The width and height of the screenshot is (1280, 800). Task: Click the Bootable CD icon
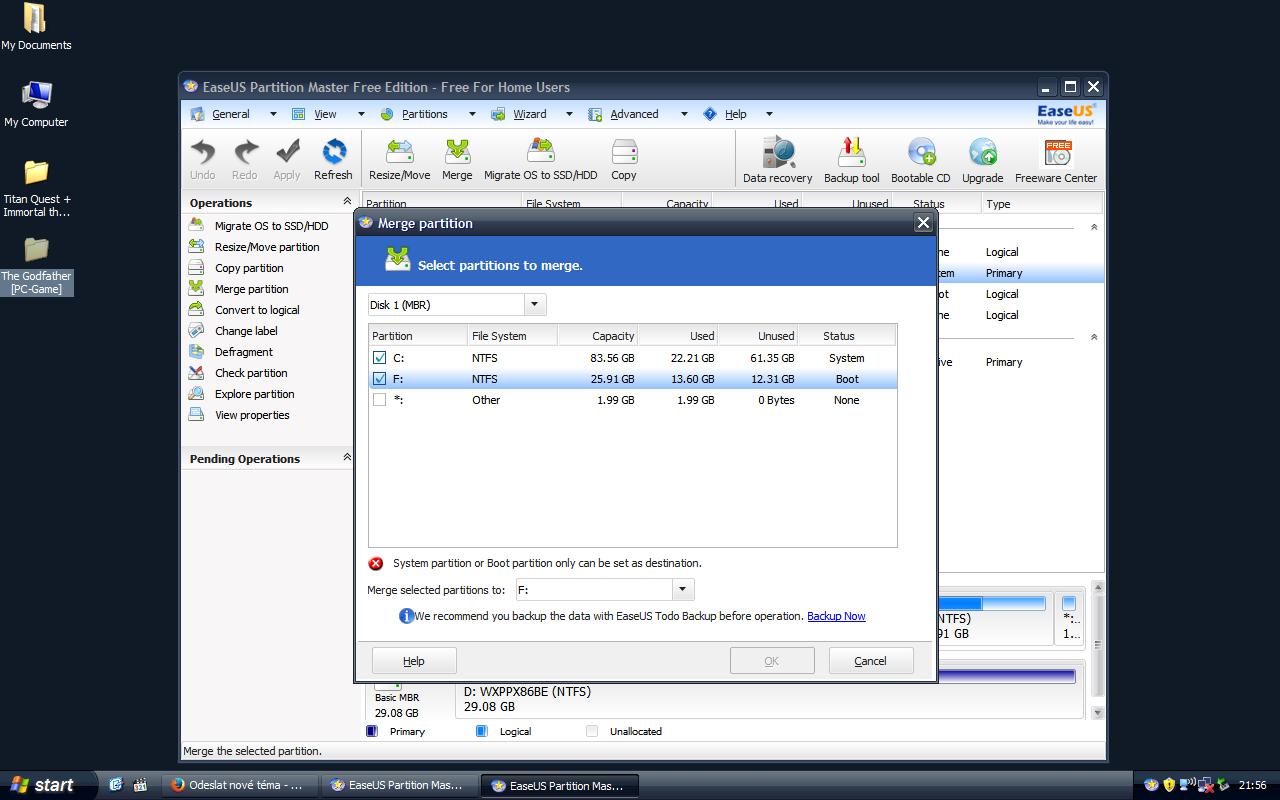(920, 160)
